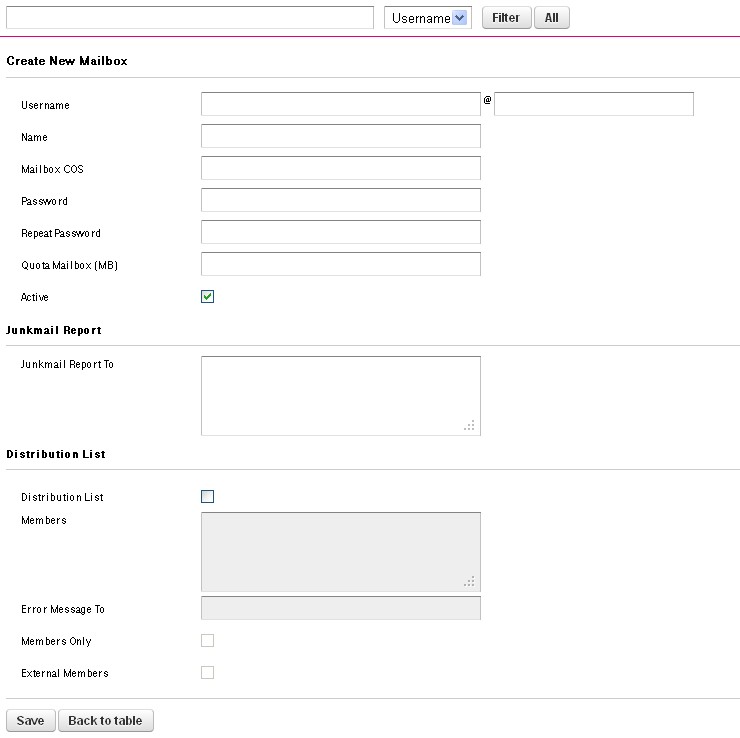Focus the search filter text field
This screenshot has height=738, width=740.
click(x=190, y=18)
